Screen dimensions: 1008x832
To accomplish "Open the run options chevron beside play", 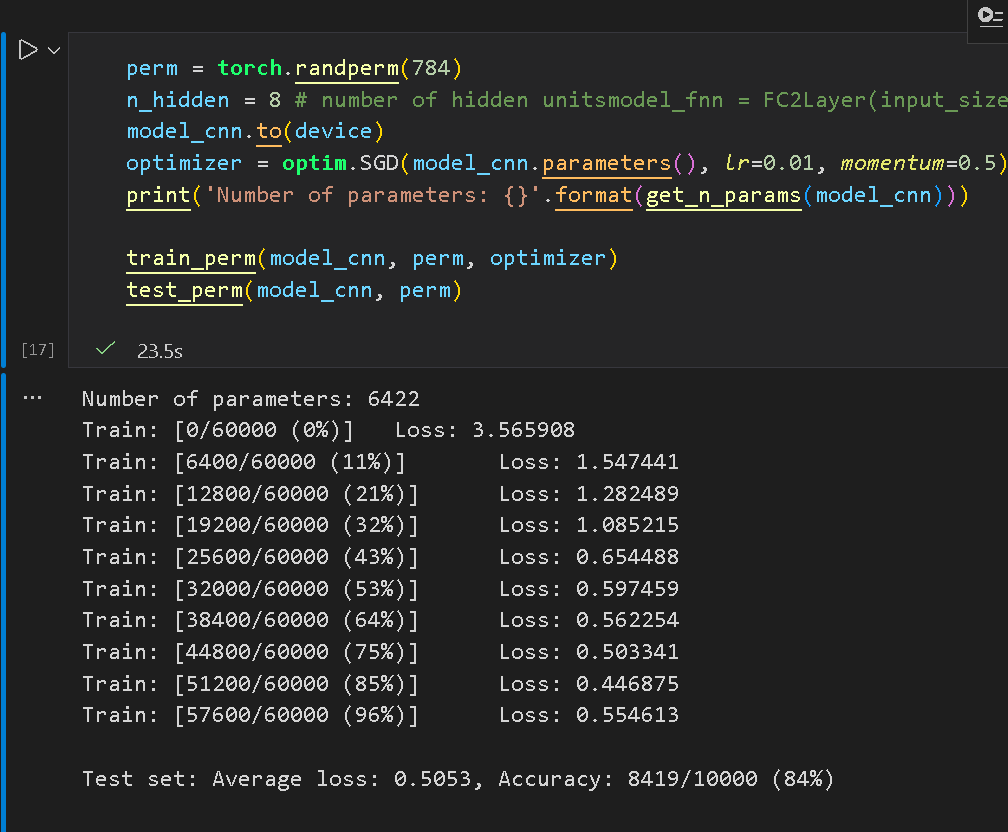I will [54, 50].
